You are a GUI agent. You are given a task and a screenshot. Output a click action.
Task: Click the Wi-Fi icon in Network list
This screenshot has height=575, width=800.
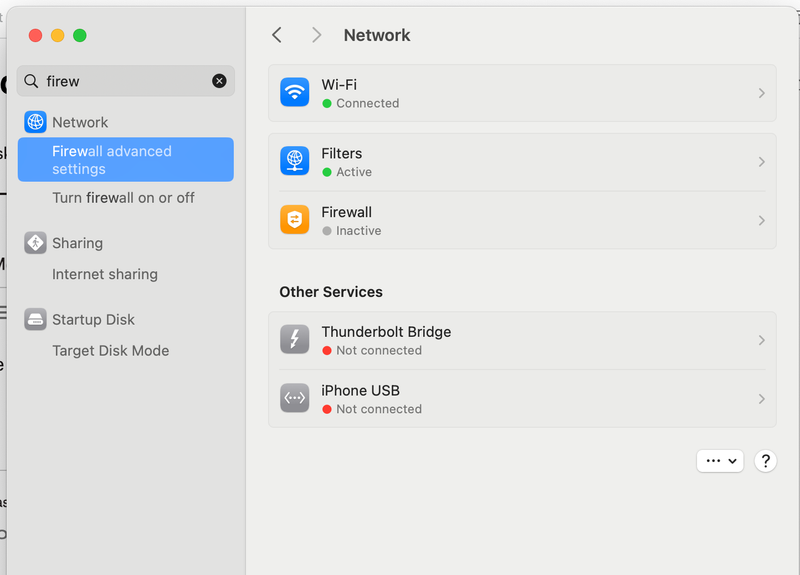click(x=295, y=93)
